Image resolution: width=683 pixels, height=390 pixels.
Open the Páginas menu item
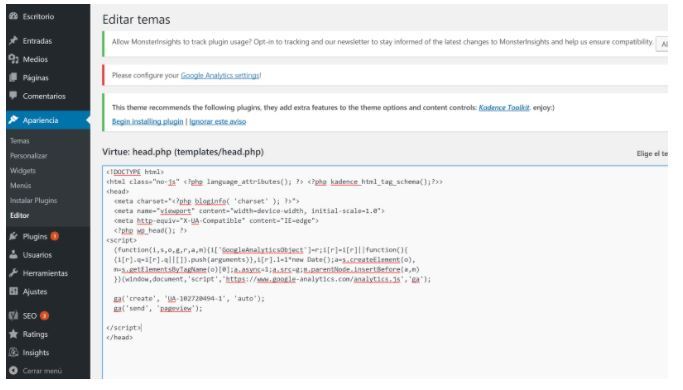point(35,78)
